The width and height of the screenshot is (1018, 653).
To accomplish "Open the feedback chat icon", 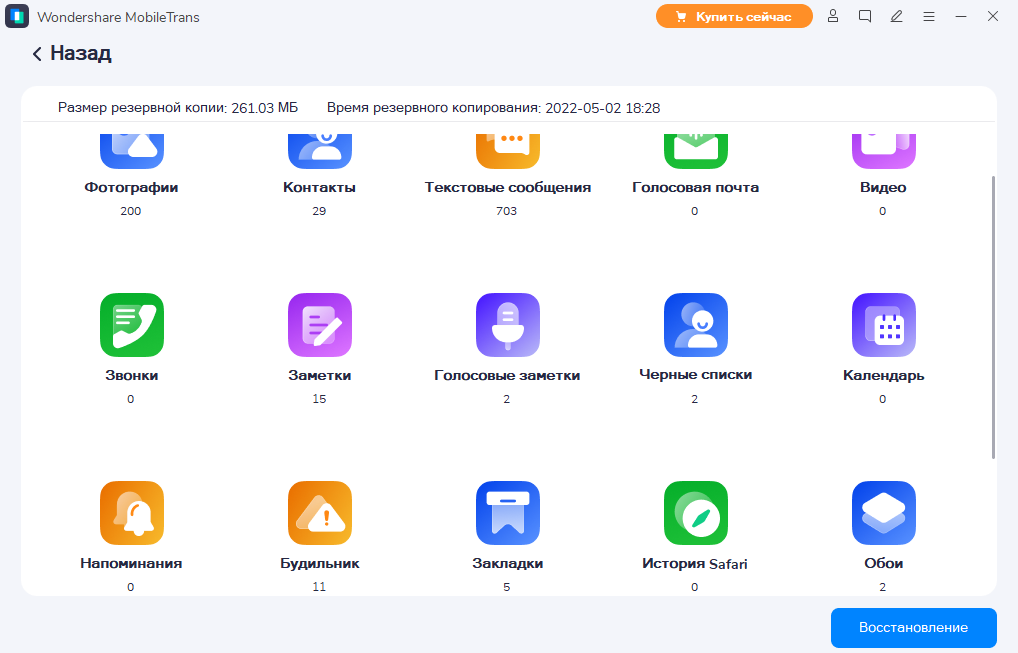I will [x=865, y=16].
